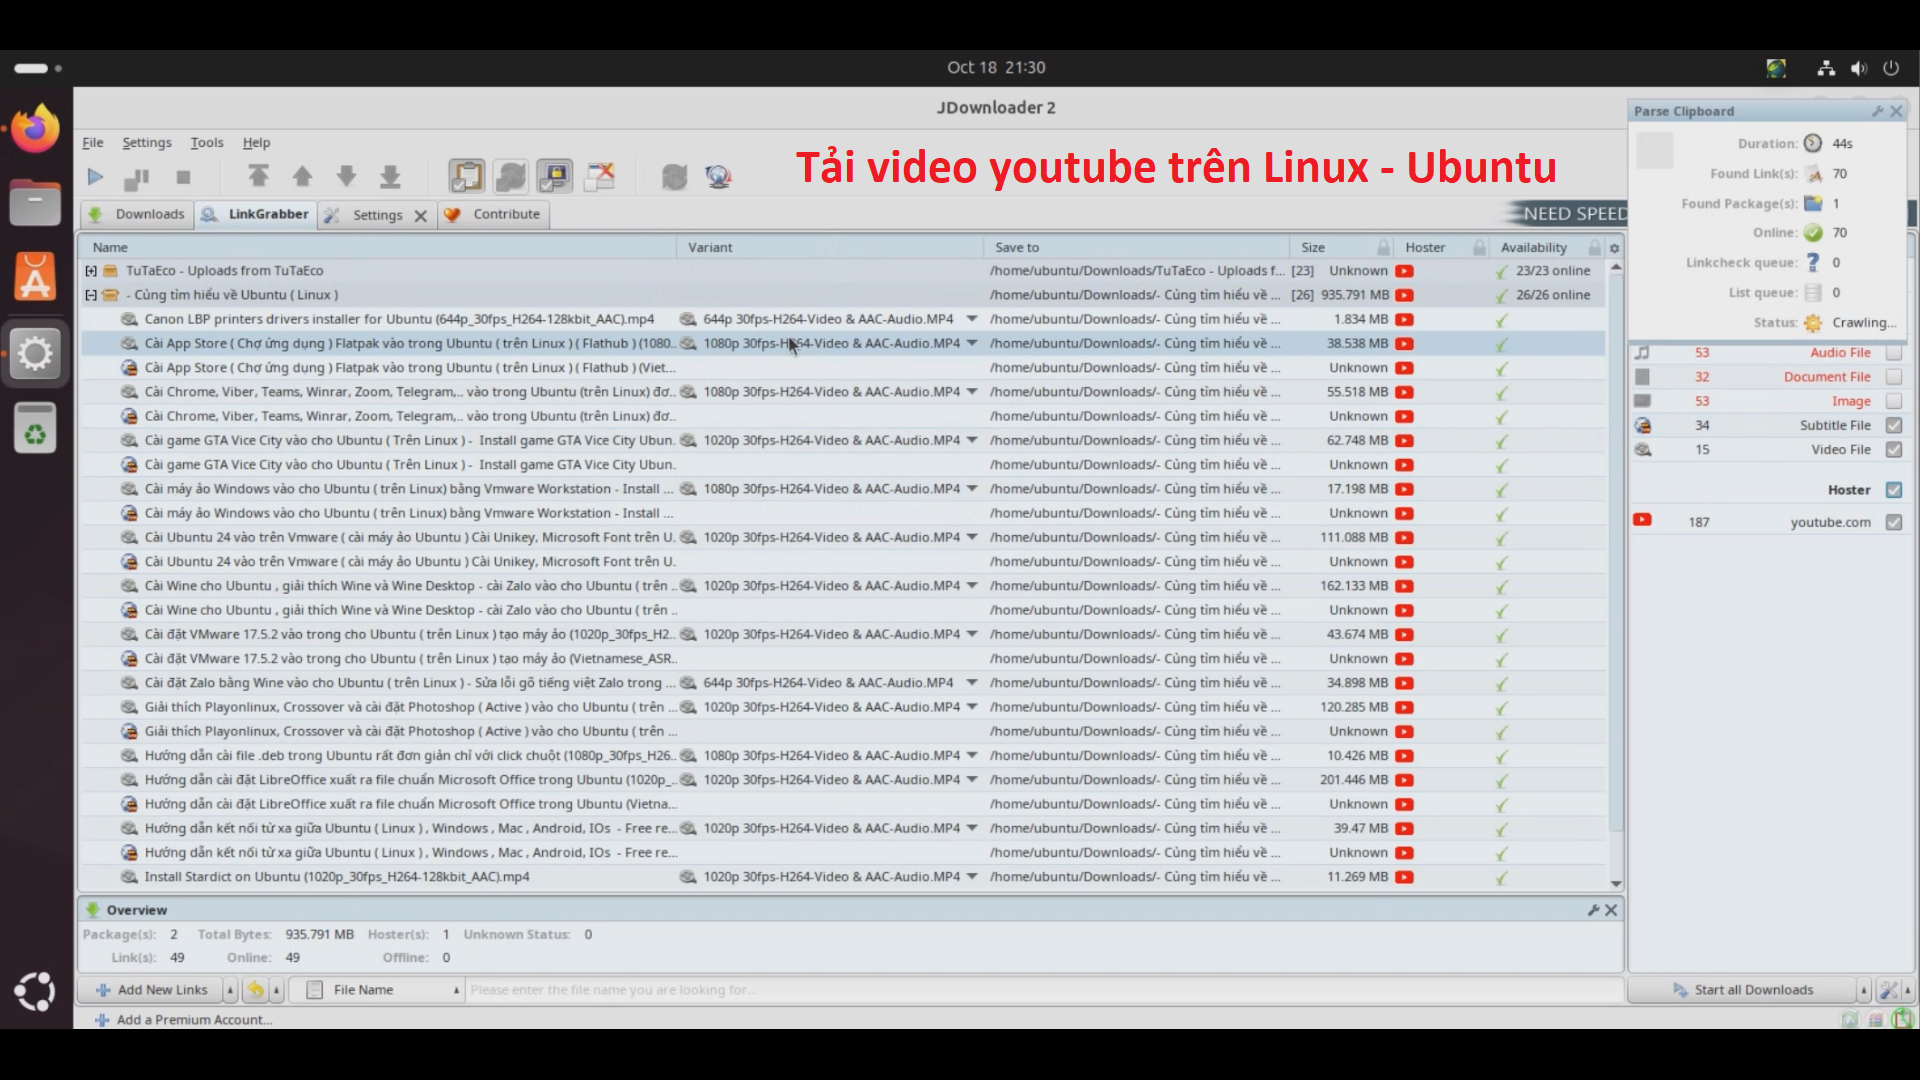This screenshot has height=1080, width=1920.
Task: Toggle the Hoster header checkbox
Action: coord(1893,490)
